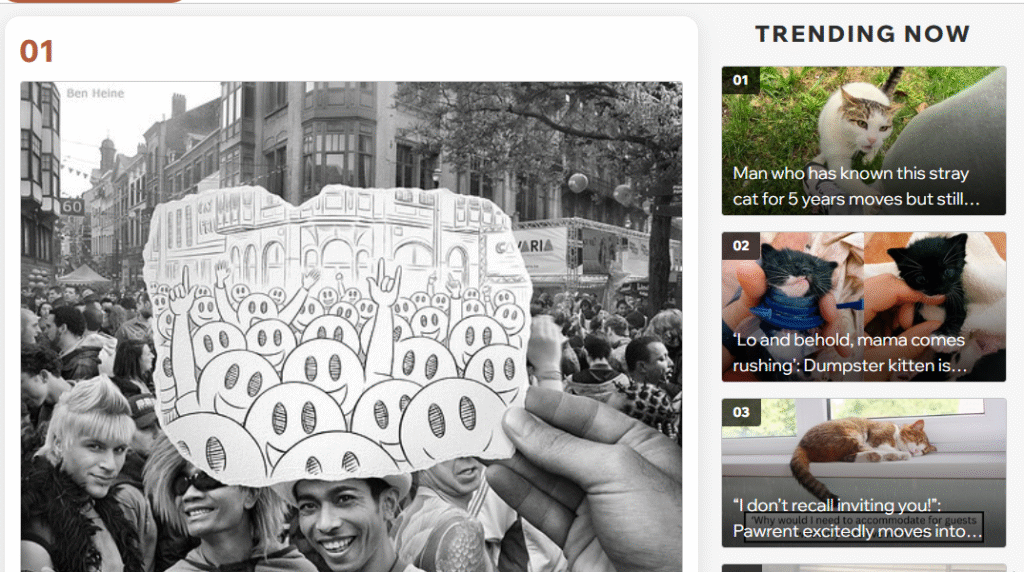Click the Ben Heine credit watermark
The image size is (1024, 572).
[x=95, y=93]
